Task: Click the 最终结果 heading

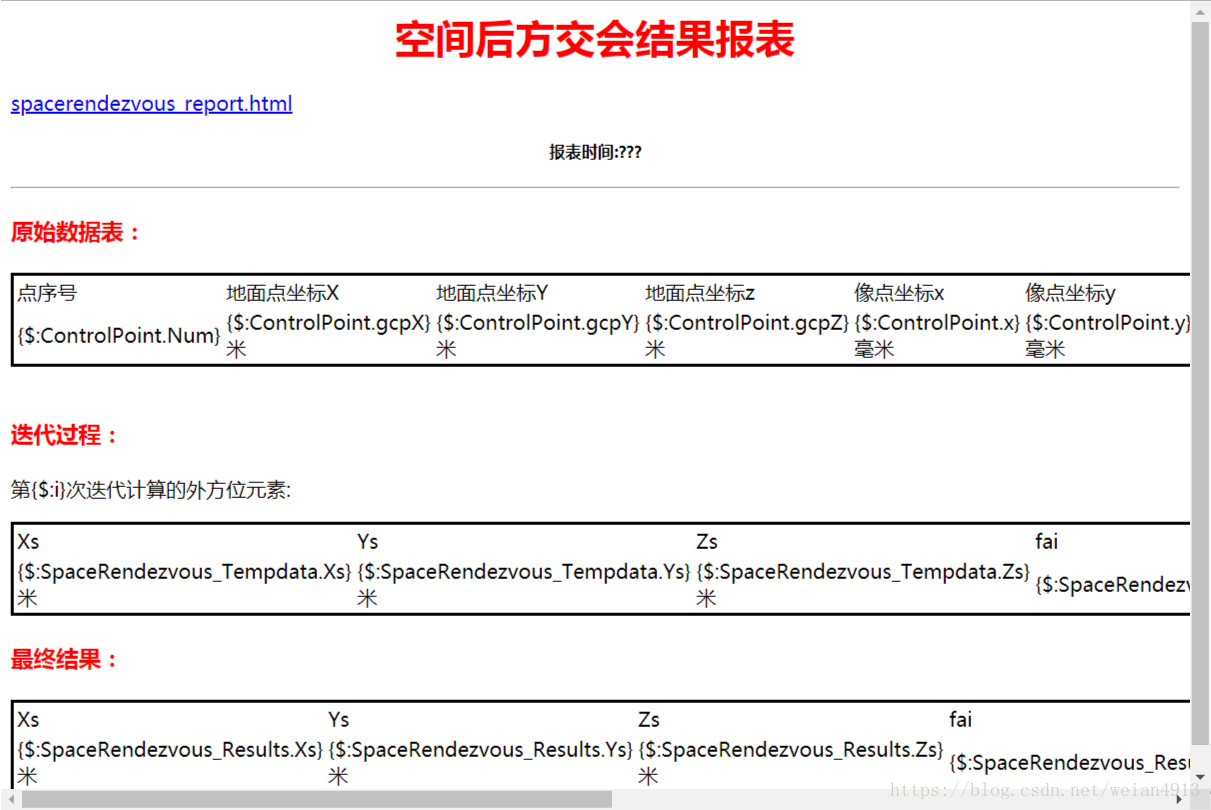Action: coord(65,659)
